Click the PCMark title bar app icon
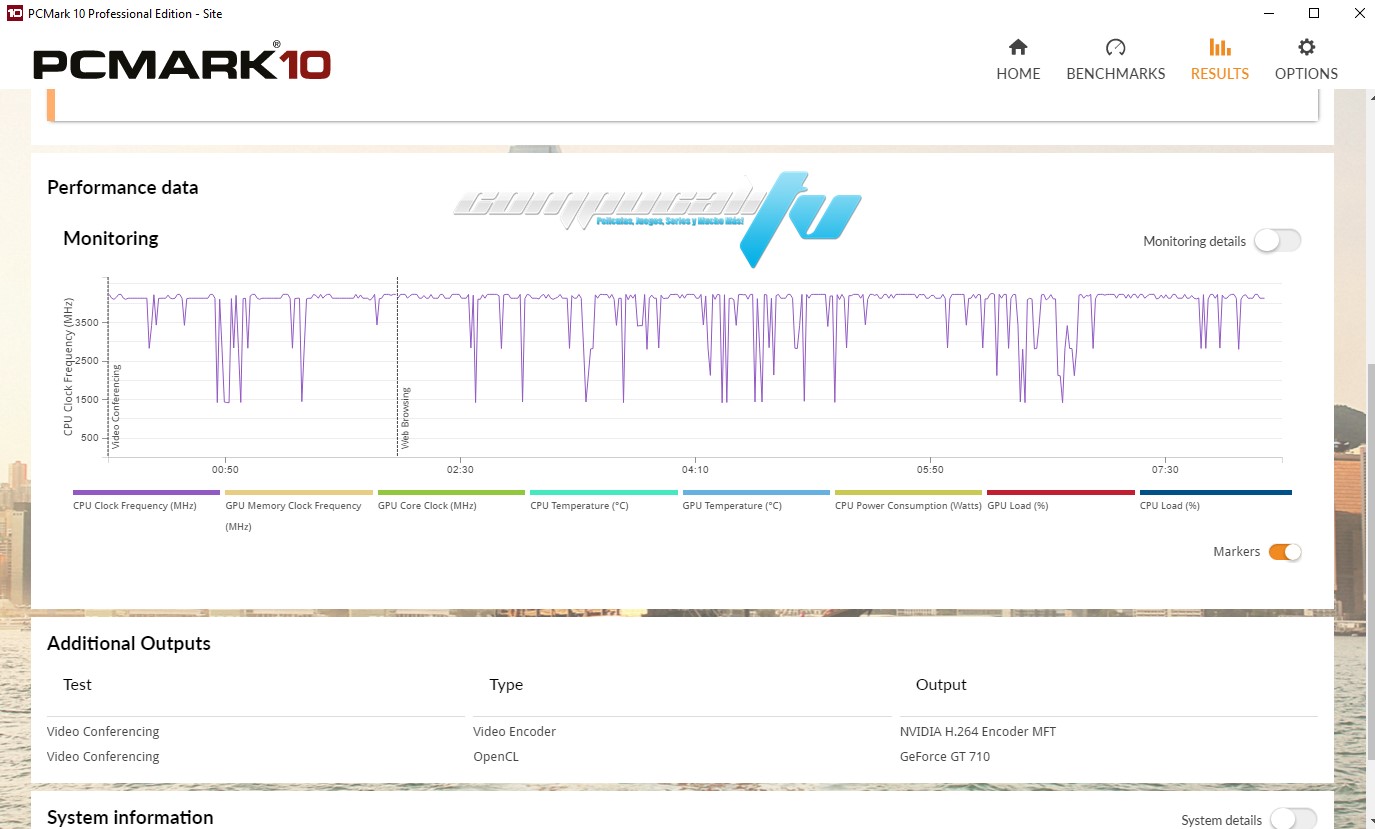Image resolution: width=1375 pixels, height=829 pixels. coord(14,14)
